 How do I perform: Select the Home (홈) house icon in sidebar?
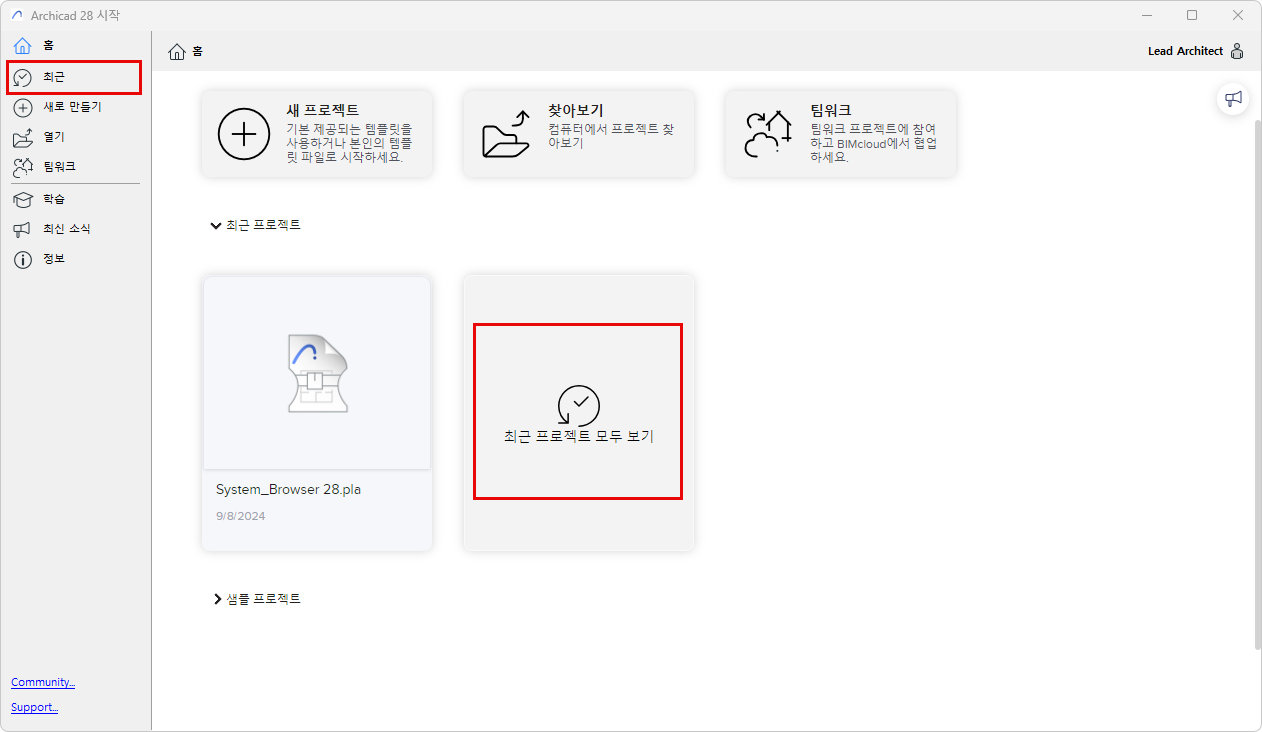pos(23,46)
